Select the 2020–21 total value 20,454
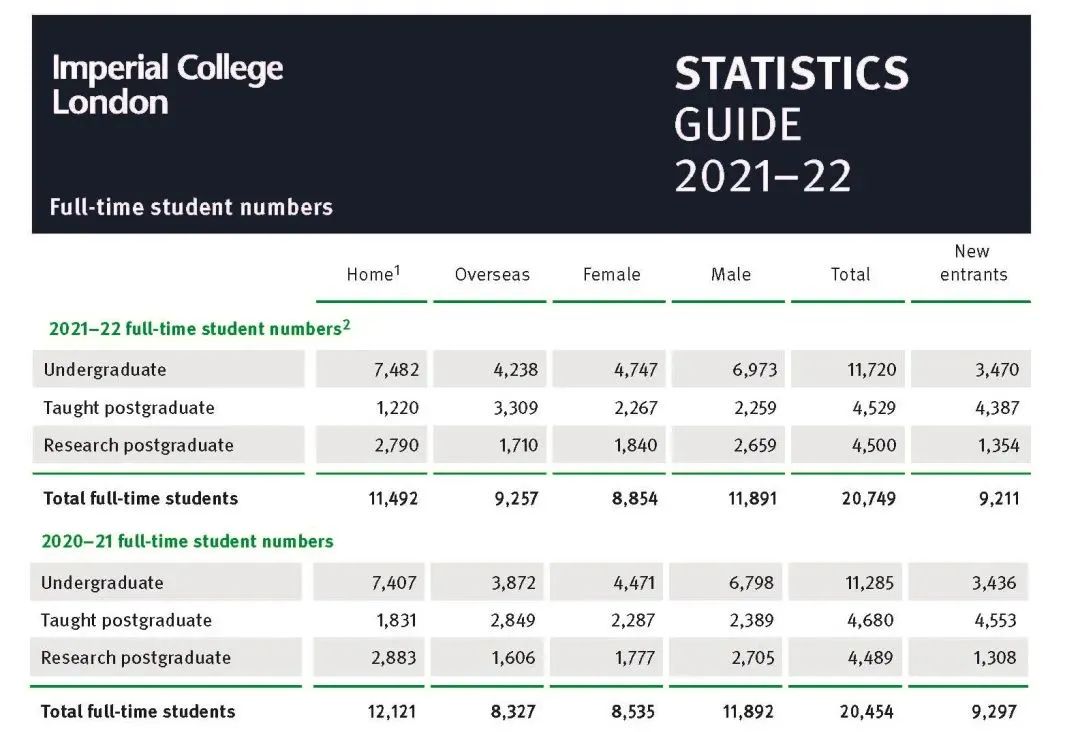Viewport: 1080px width, 732px height. [x=868, y=712]
